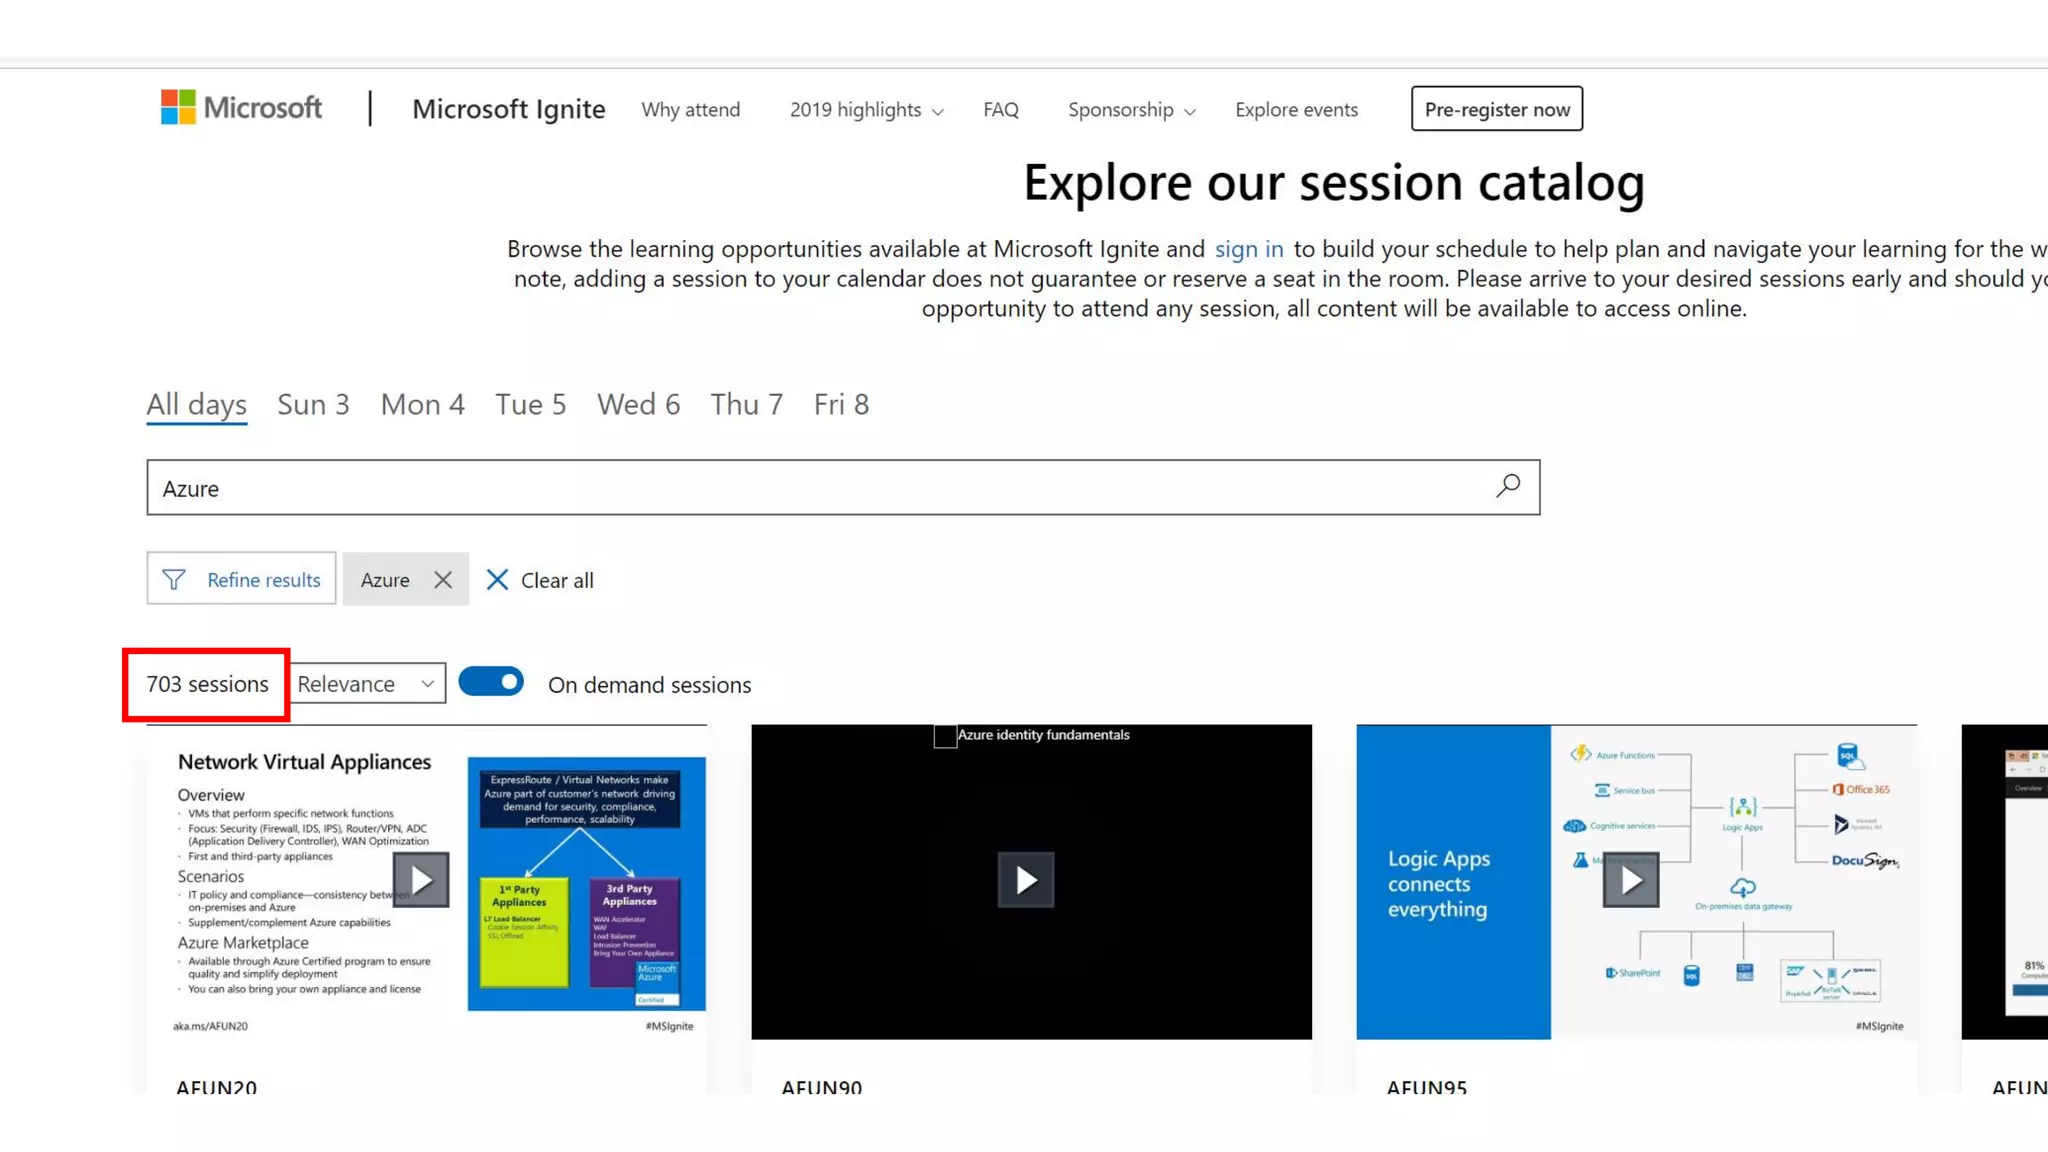2048x1152 pixels.
Task: Click the Pre-register now button
Action: point(1496,109)
